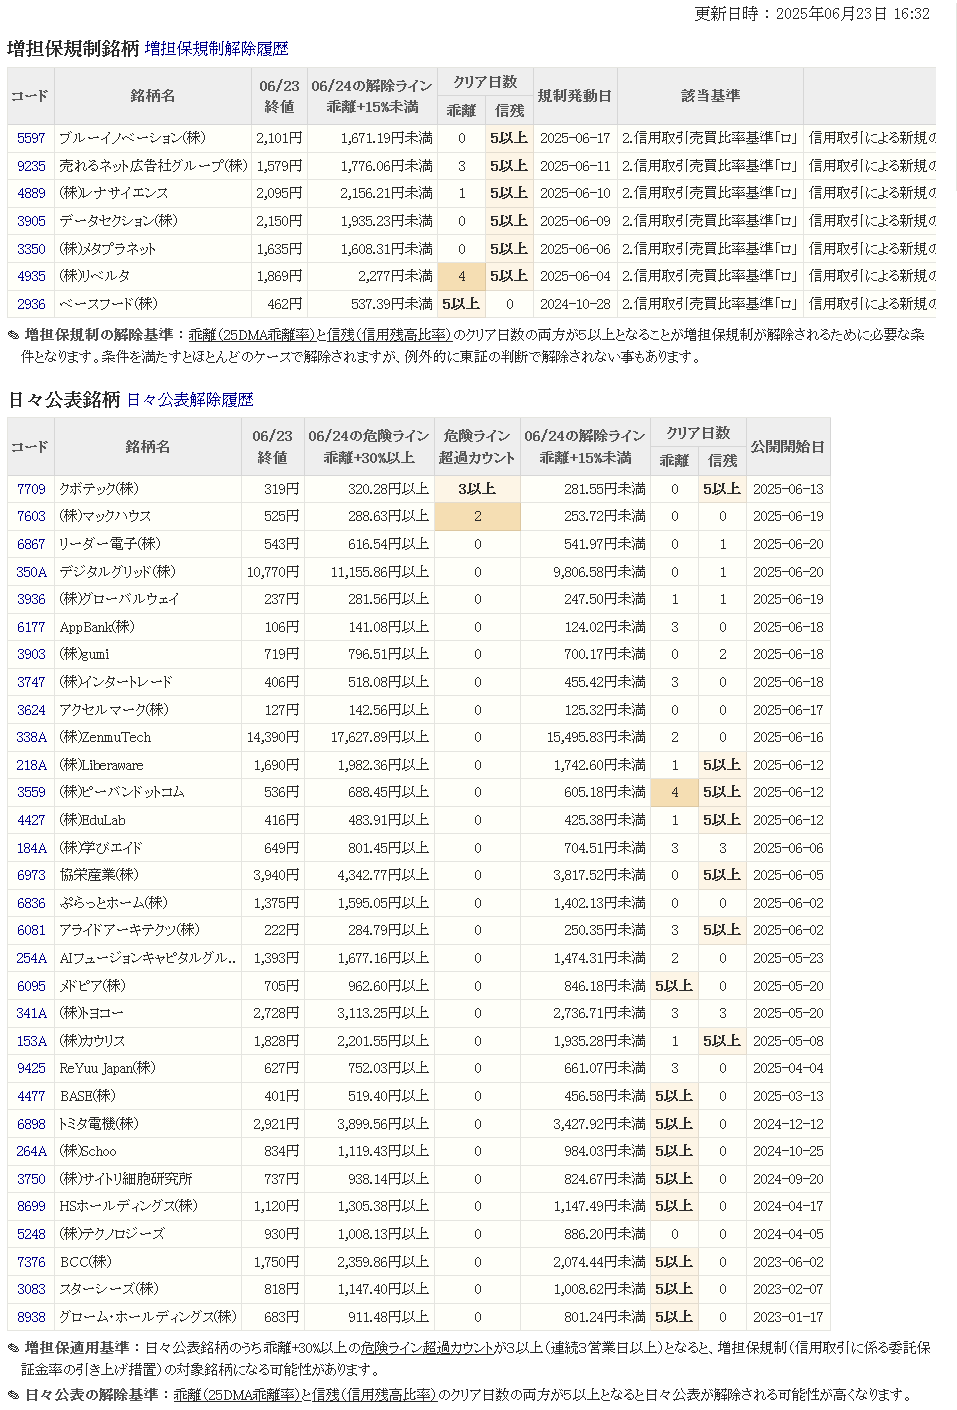Click the name ベースフード(株)
The image size is (957, 1410).
tap(108, 304)
